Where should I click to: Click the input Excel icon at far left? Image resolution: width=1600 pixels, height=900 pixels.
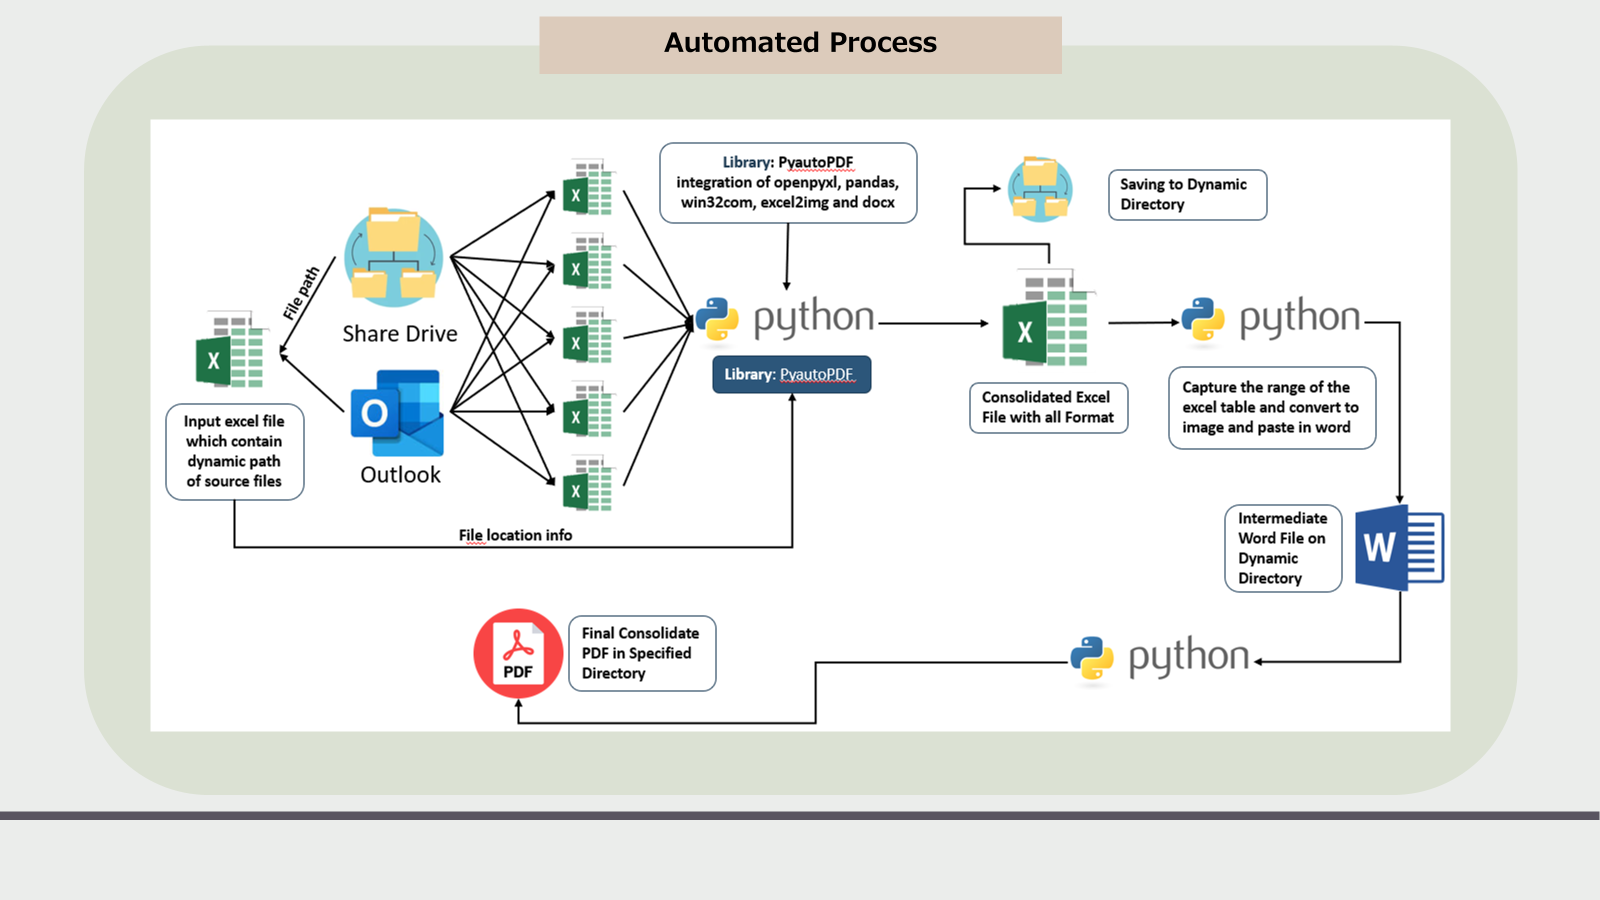click(x=231, y=350)
